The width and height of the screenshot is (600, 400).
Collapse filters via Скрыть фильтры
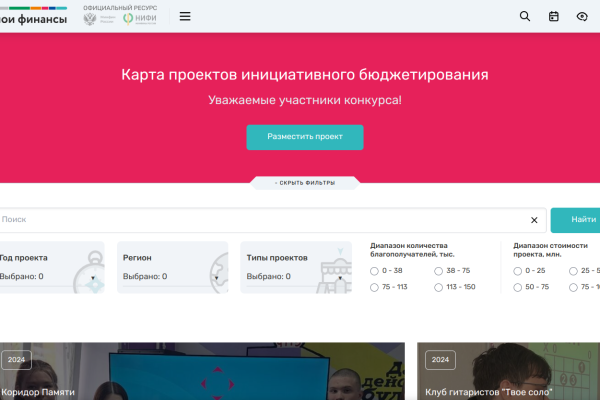[x=305, y=183]
